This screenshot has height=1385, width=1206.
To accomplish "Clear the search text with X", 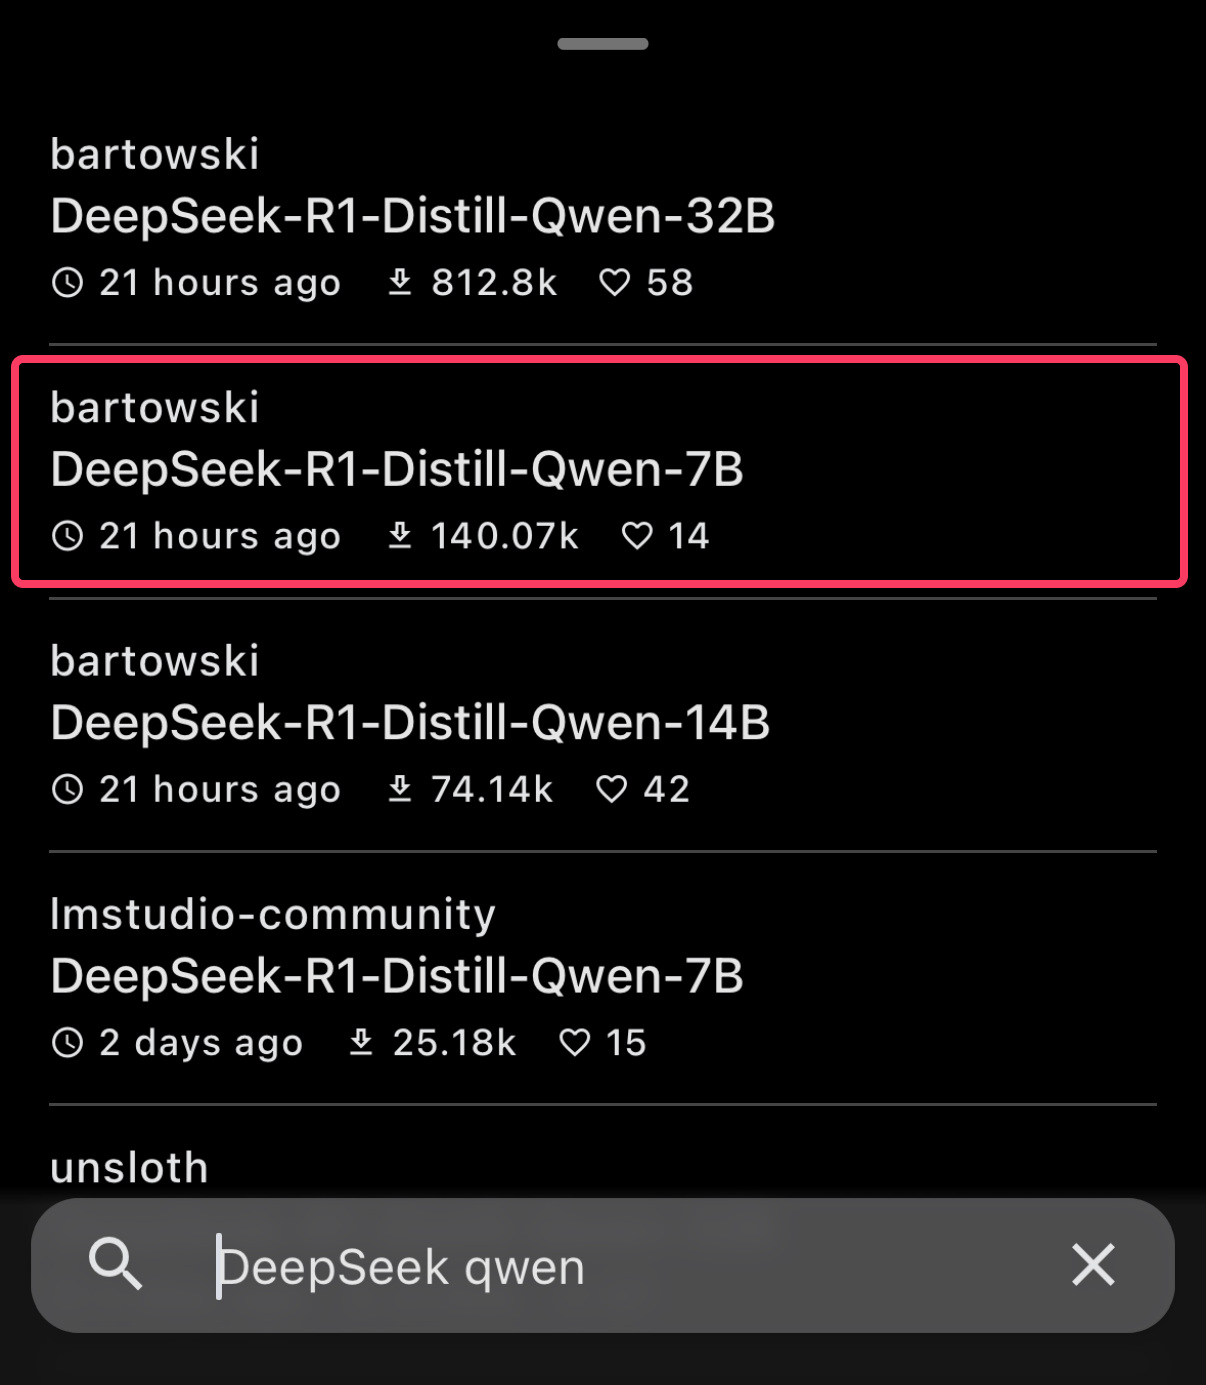I will 1093,1265.
